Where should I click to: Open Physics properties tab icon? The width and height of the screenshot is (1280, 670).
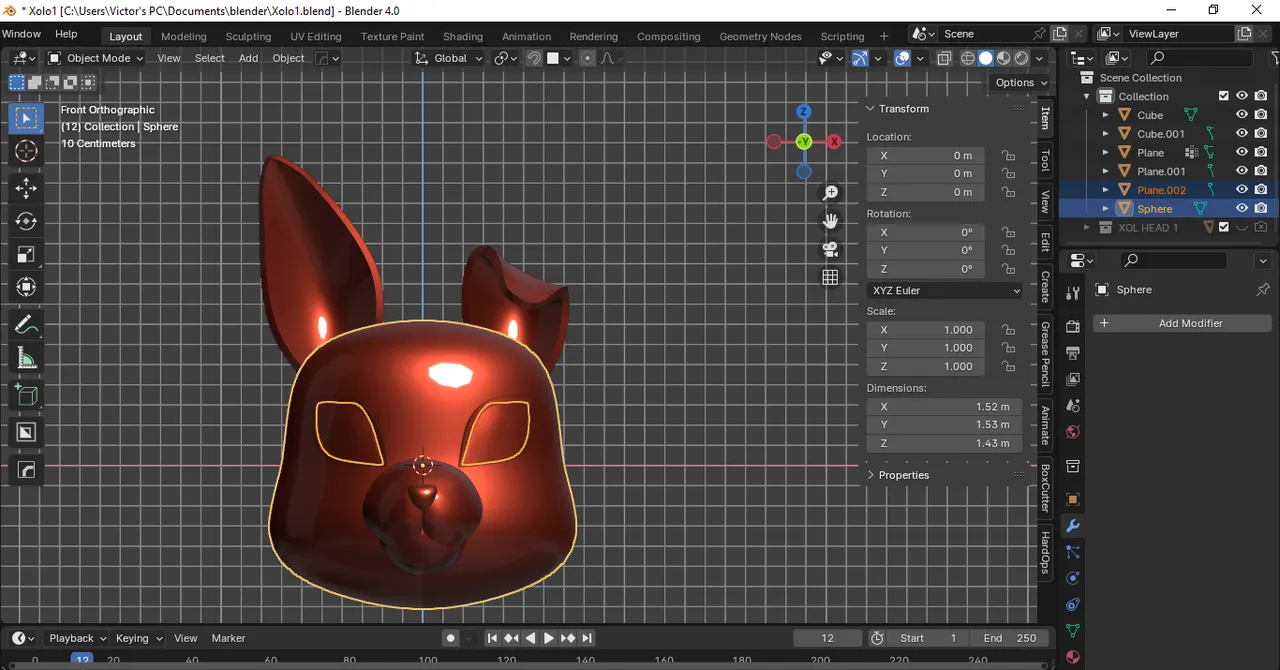click(x=1073, y=578)
